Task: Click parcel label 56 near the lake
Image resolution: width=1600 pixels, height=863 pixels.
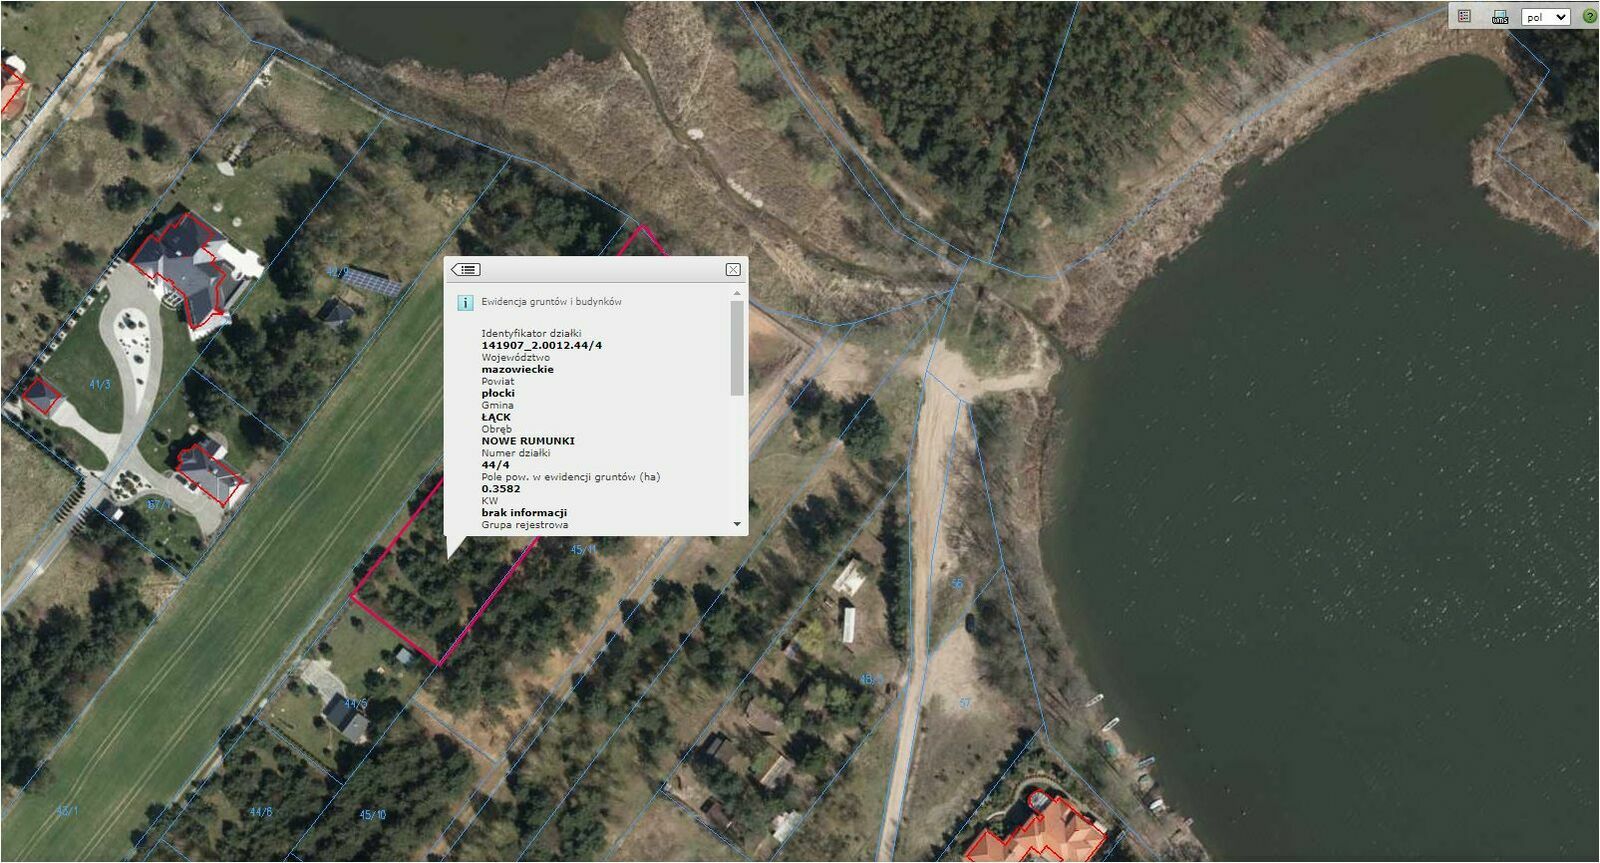Action: point(957,583)
